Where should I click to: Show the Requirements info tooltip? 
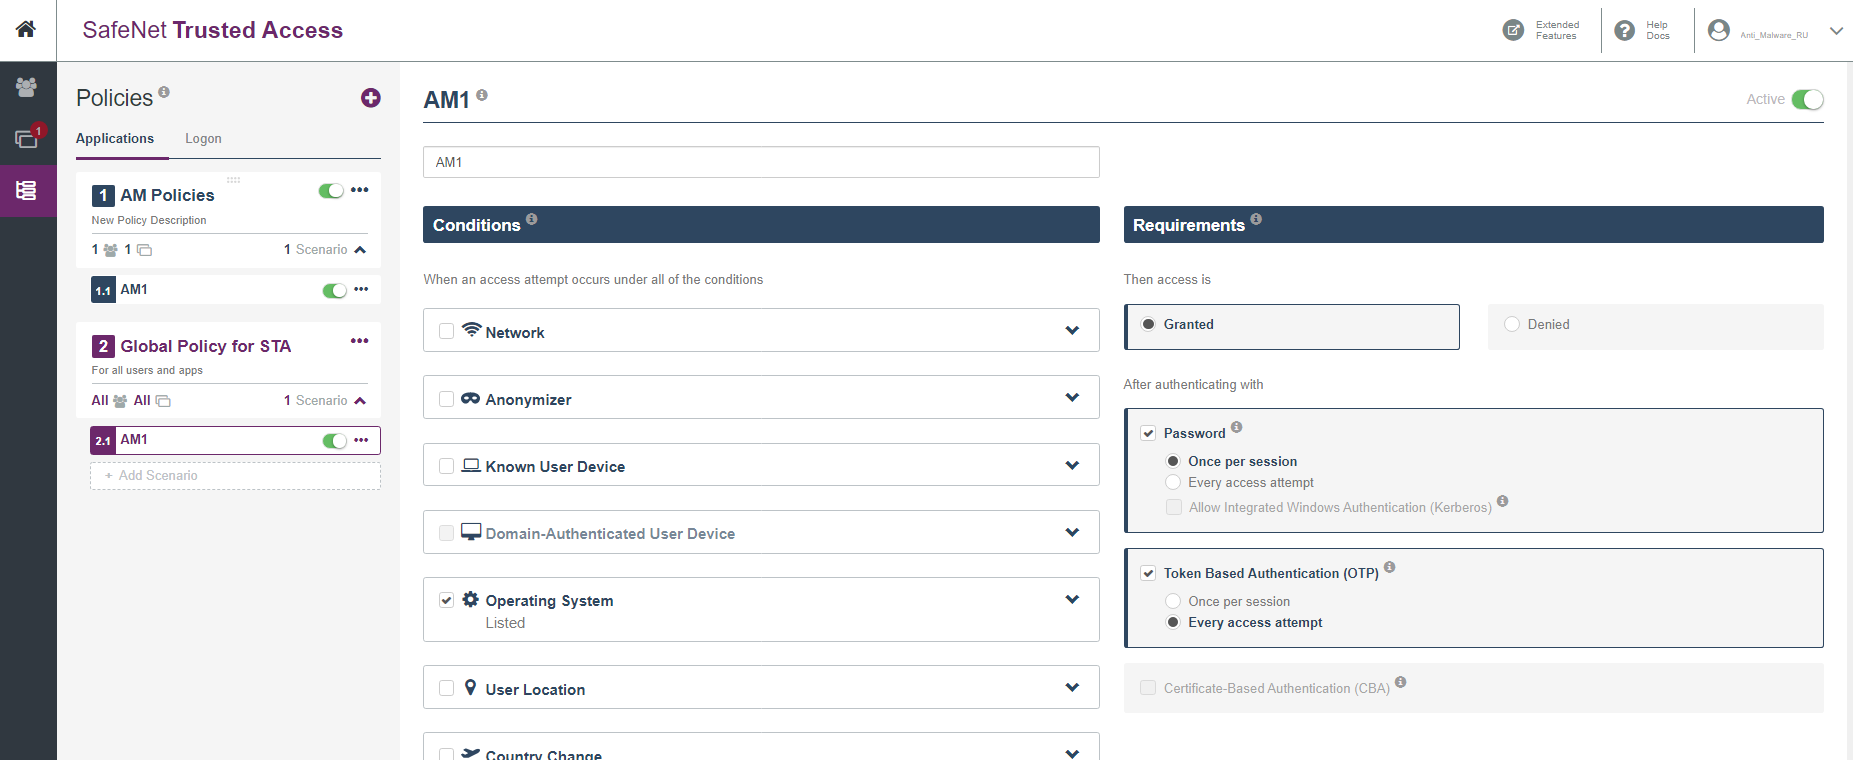tap(1256, 219)
